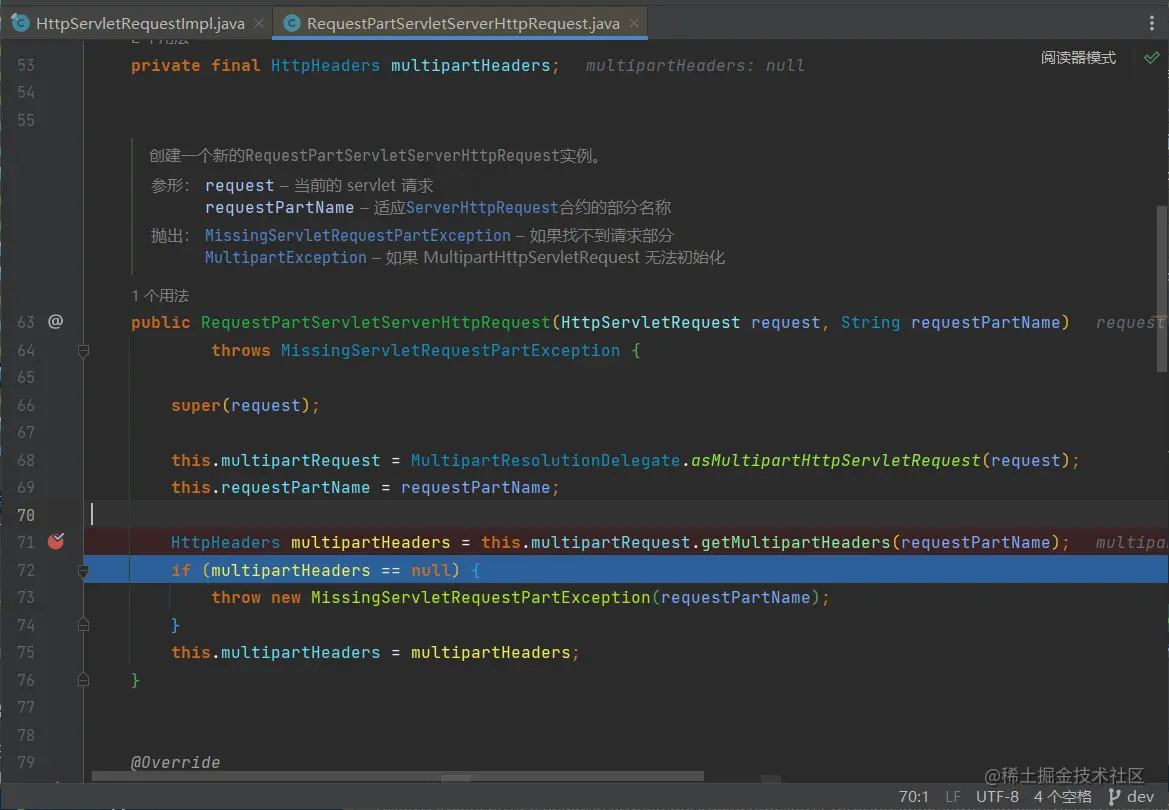Screen dimensions: 1169x810
Task: Click the fold end marker on line 74
Action: 84,625
